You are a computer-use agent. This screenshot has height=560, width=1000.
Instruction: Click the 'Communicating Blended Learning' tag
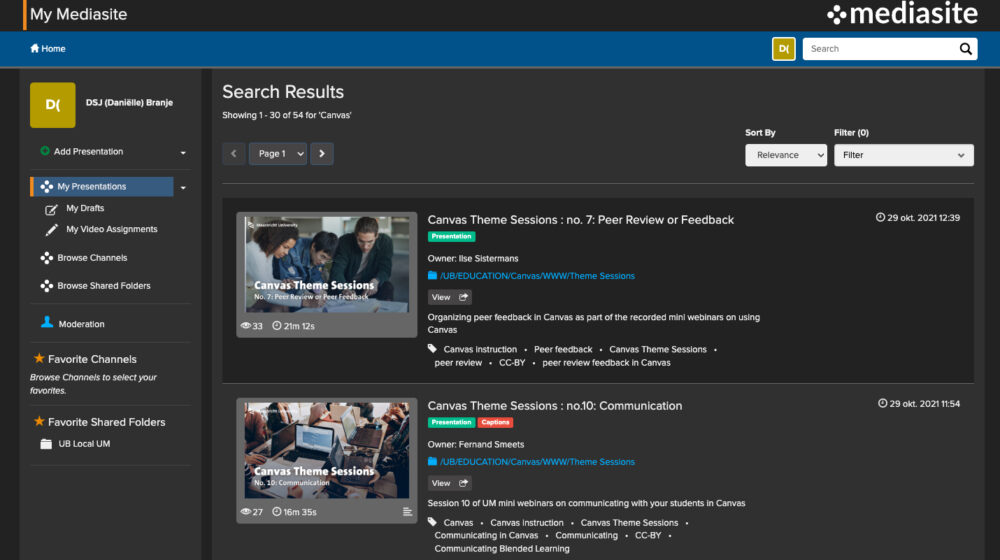click(502, 549)
